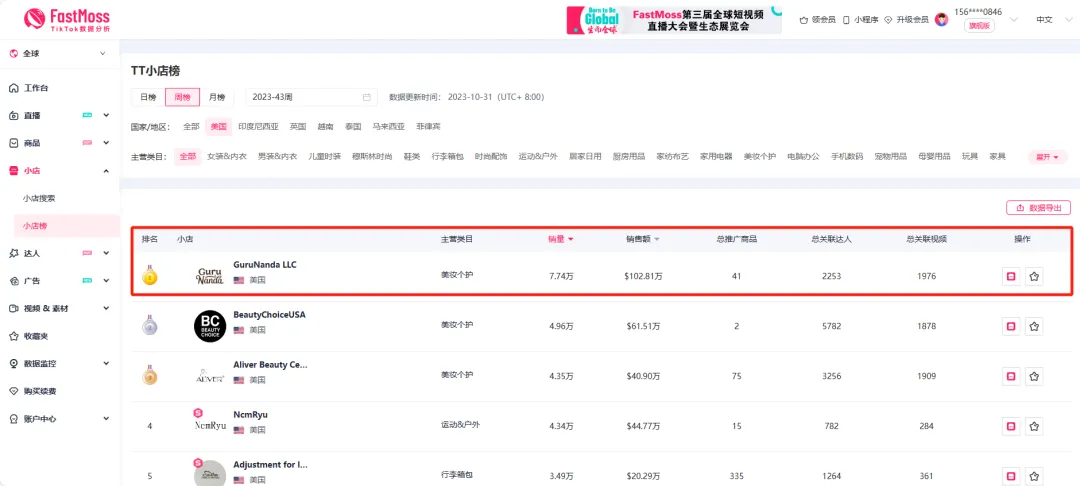The width and height of the screenshot is (1080, 486).
Task: Filter region by 全部
Action: click(x=191, y=127)
